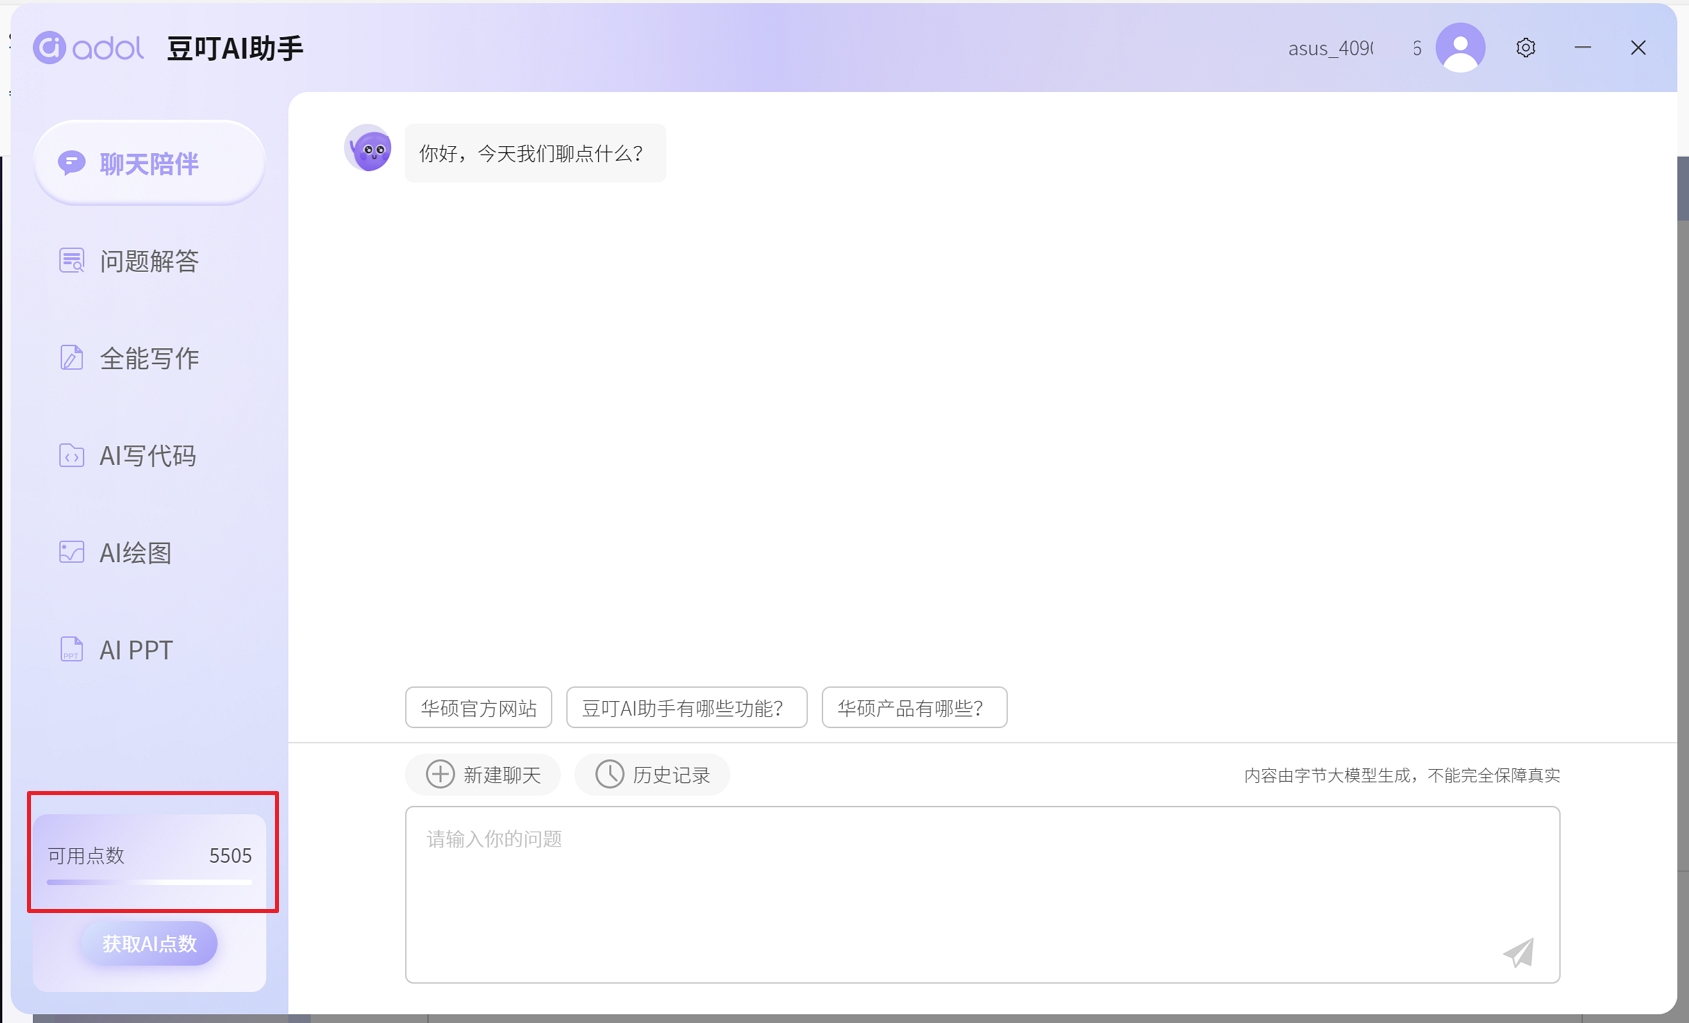Click the 华硕官方网站 suggestion chip
The height and width of the screenshot is (1023, 1689).
(x=479, y=708)
